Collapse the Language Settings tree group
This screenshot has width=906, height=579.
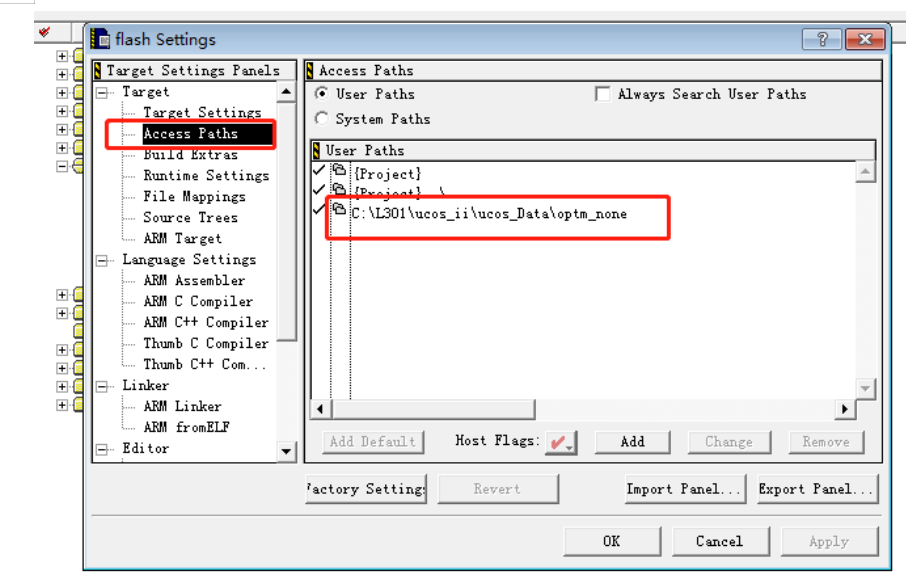point(102,261)
